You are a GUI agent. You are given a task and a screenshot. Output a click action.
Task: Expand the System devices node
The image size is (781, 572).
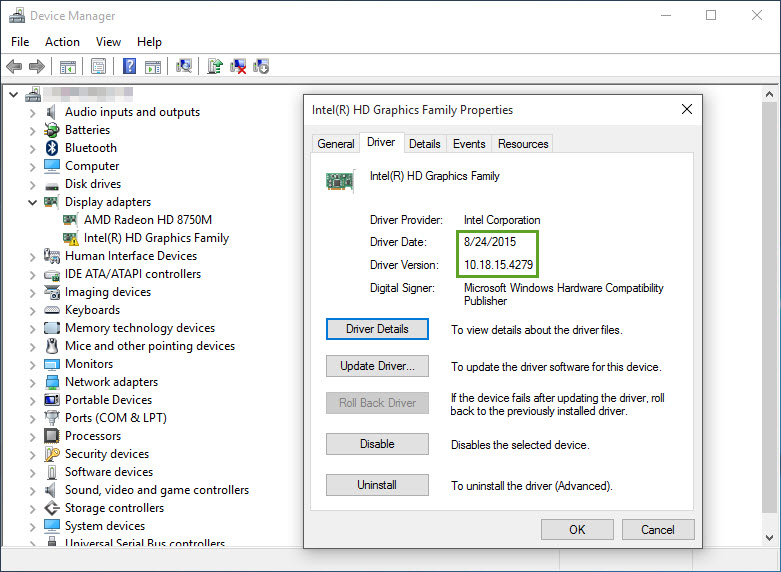point(33,526)
